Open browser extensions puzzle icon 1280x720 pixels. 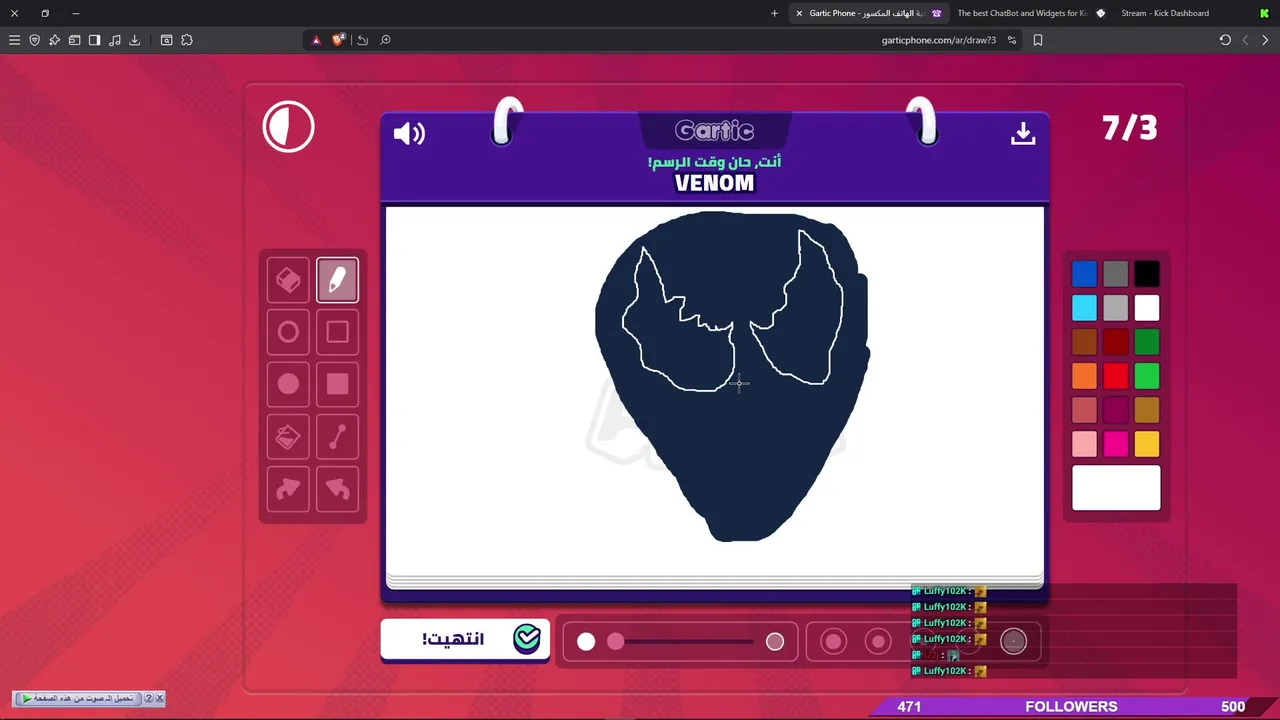tap(186, 40)
